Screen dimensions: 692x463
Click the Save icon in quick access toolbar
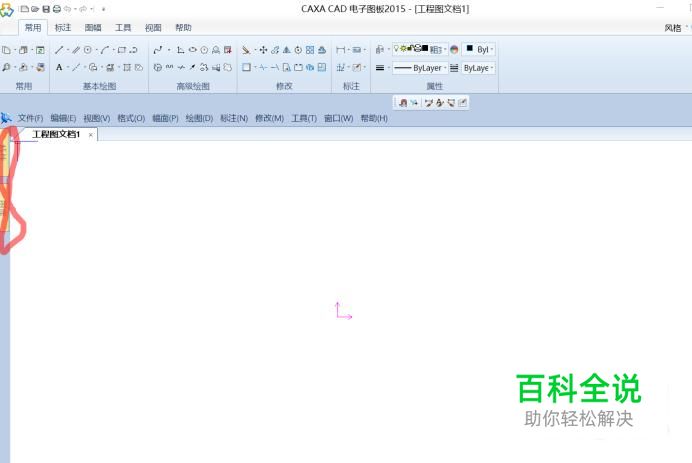coord(46,9)
